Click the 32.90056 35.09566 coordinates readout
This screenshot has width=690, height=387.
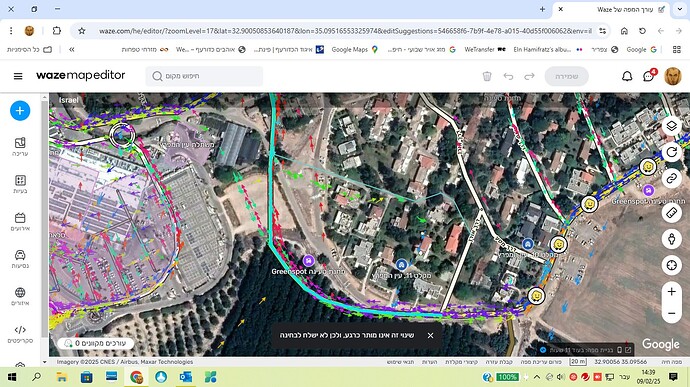pyautogui.click(x=620, y=361)
